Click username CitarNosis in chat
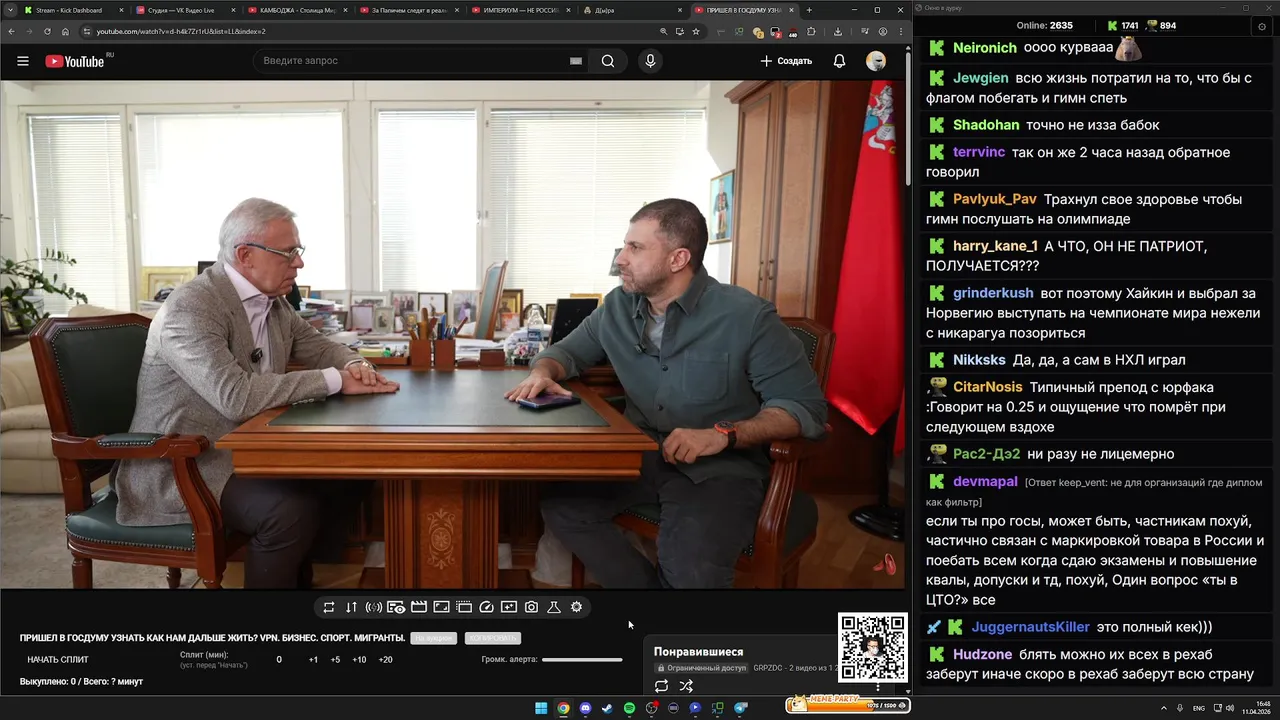1280x720 pixels. 988,387
